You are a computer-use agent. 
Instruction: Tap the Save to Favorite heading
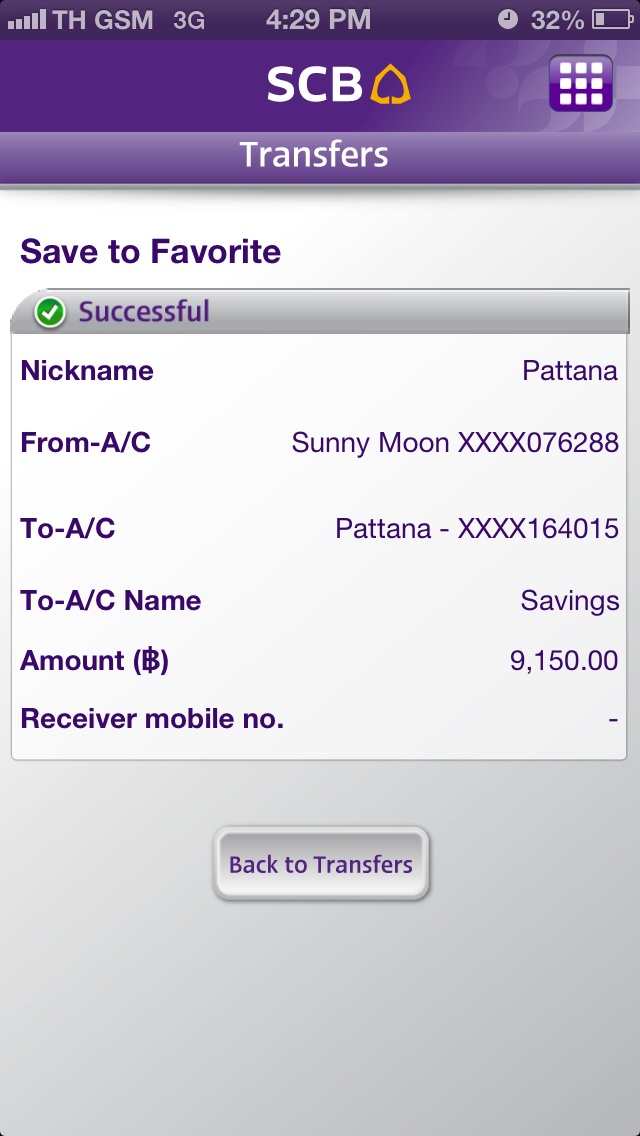coord(150,252)
